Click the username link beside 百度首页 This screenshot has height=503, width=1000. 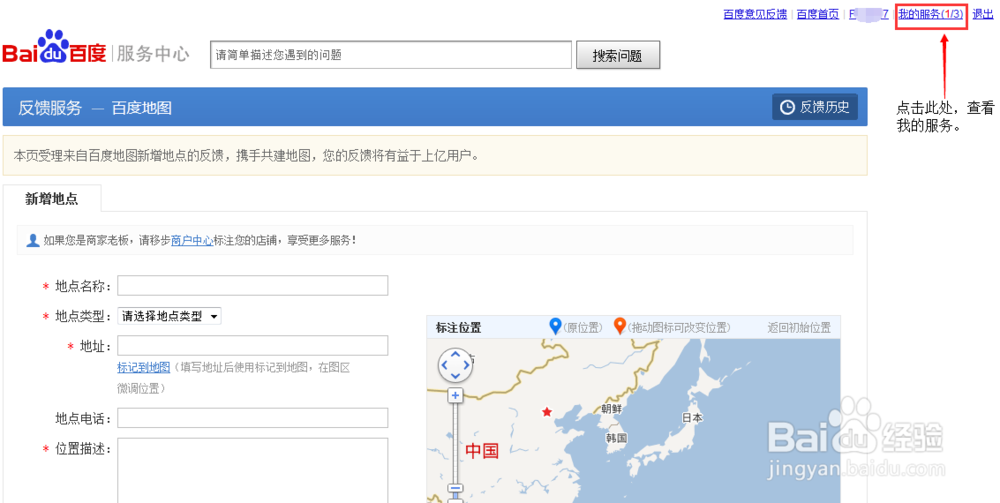[x=869, y=14]
